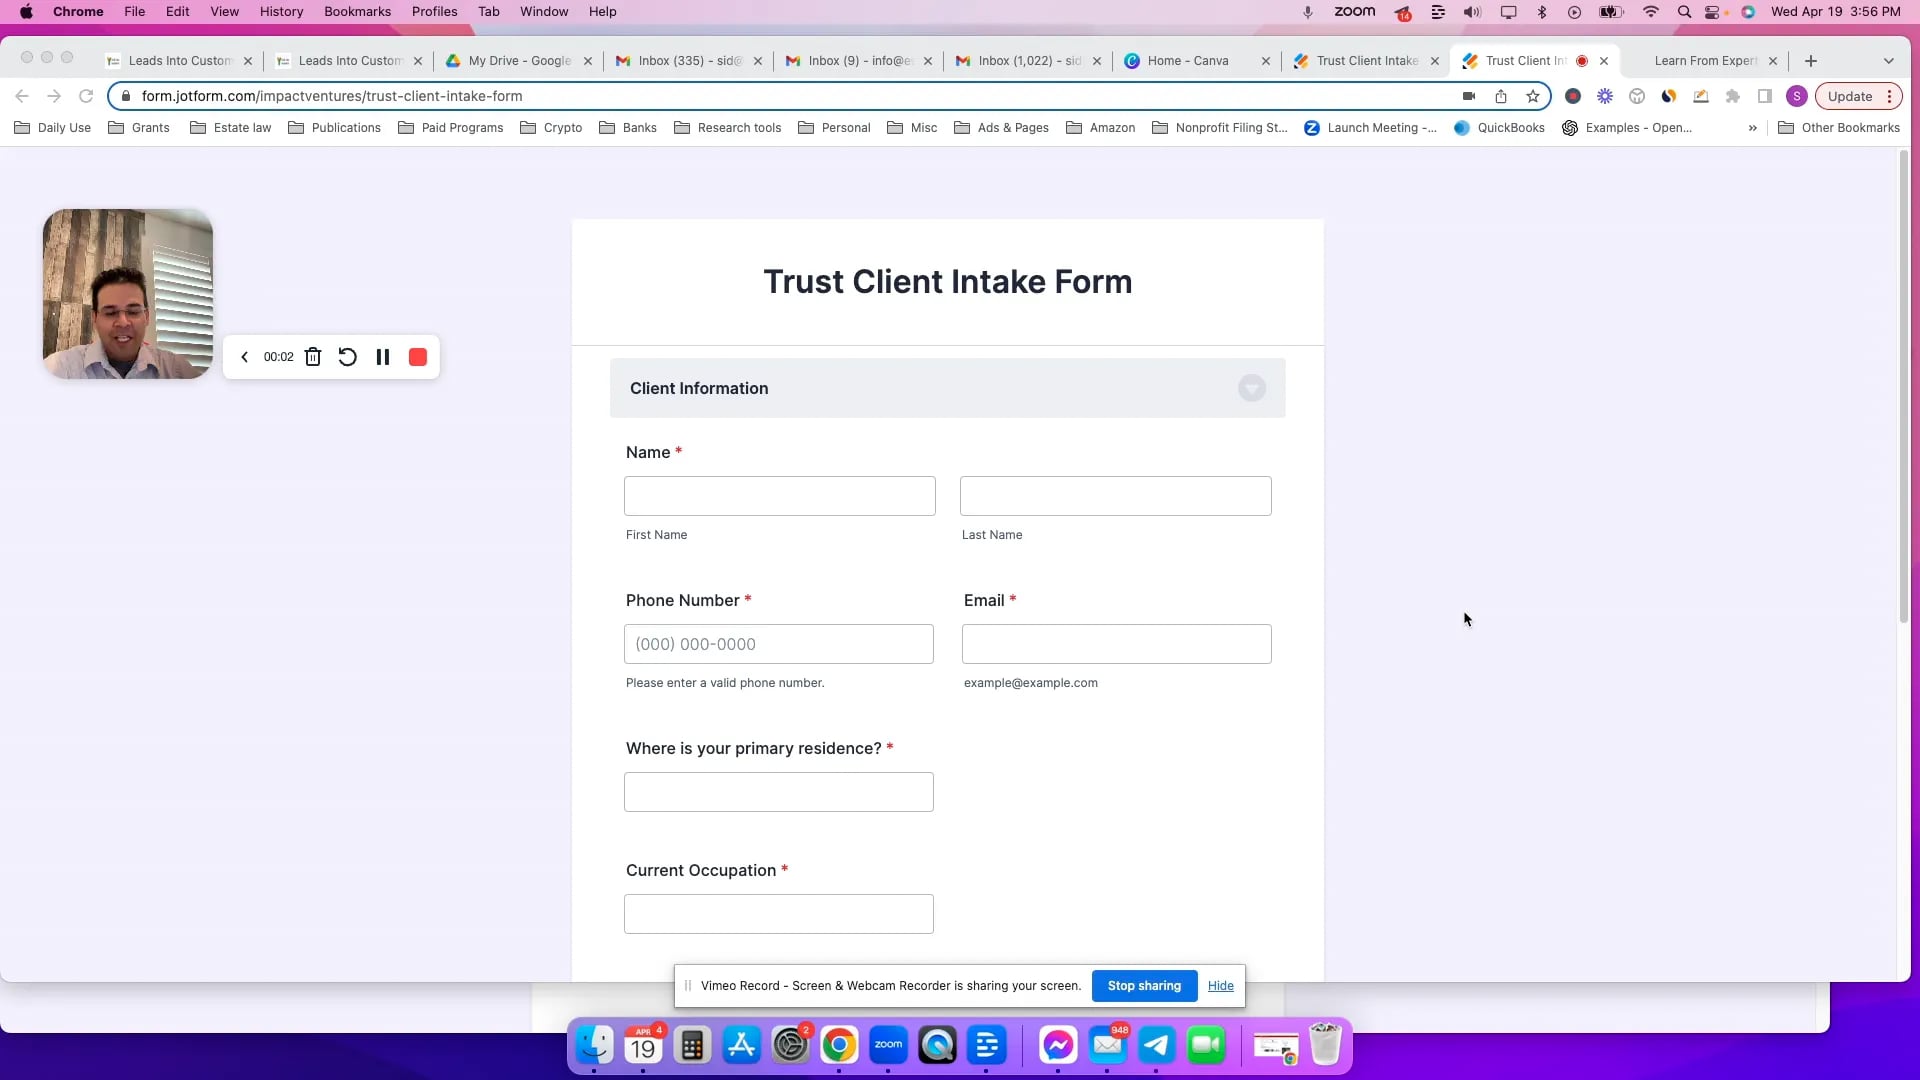Restart the recording with the circular arrow
Viewport: 1920px width, 1080px height.
pos(347,357)
